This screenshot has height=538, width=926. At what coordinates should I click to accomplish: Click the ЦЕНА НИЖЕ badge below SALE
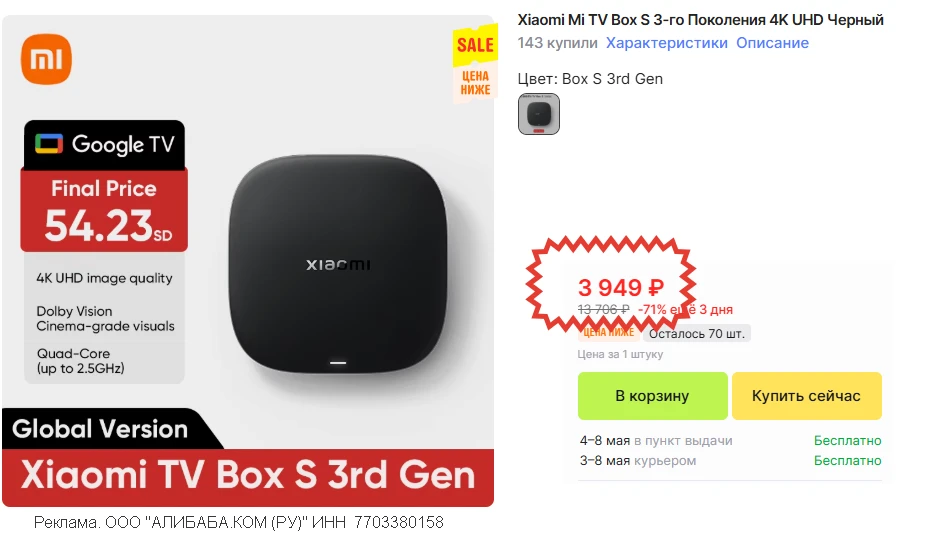tap(475, 83)
